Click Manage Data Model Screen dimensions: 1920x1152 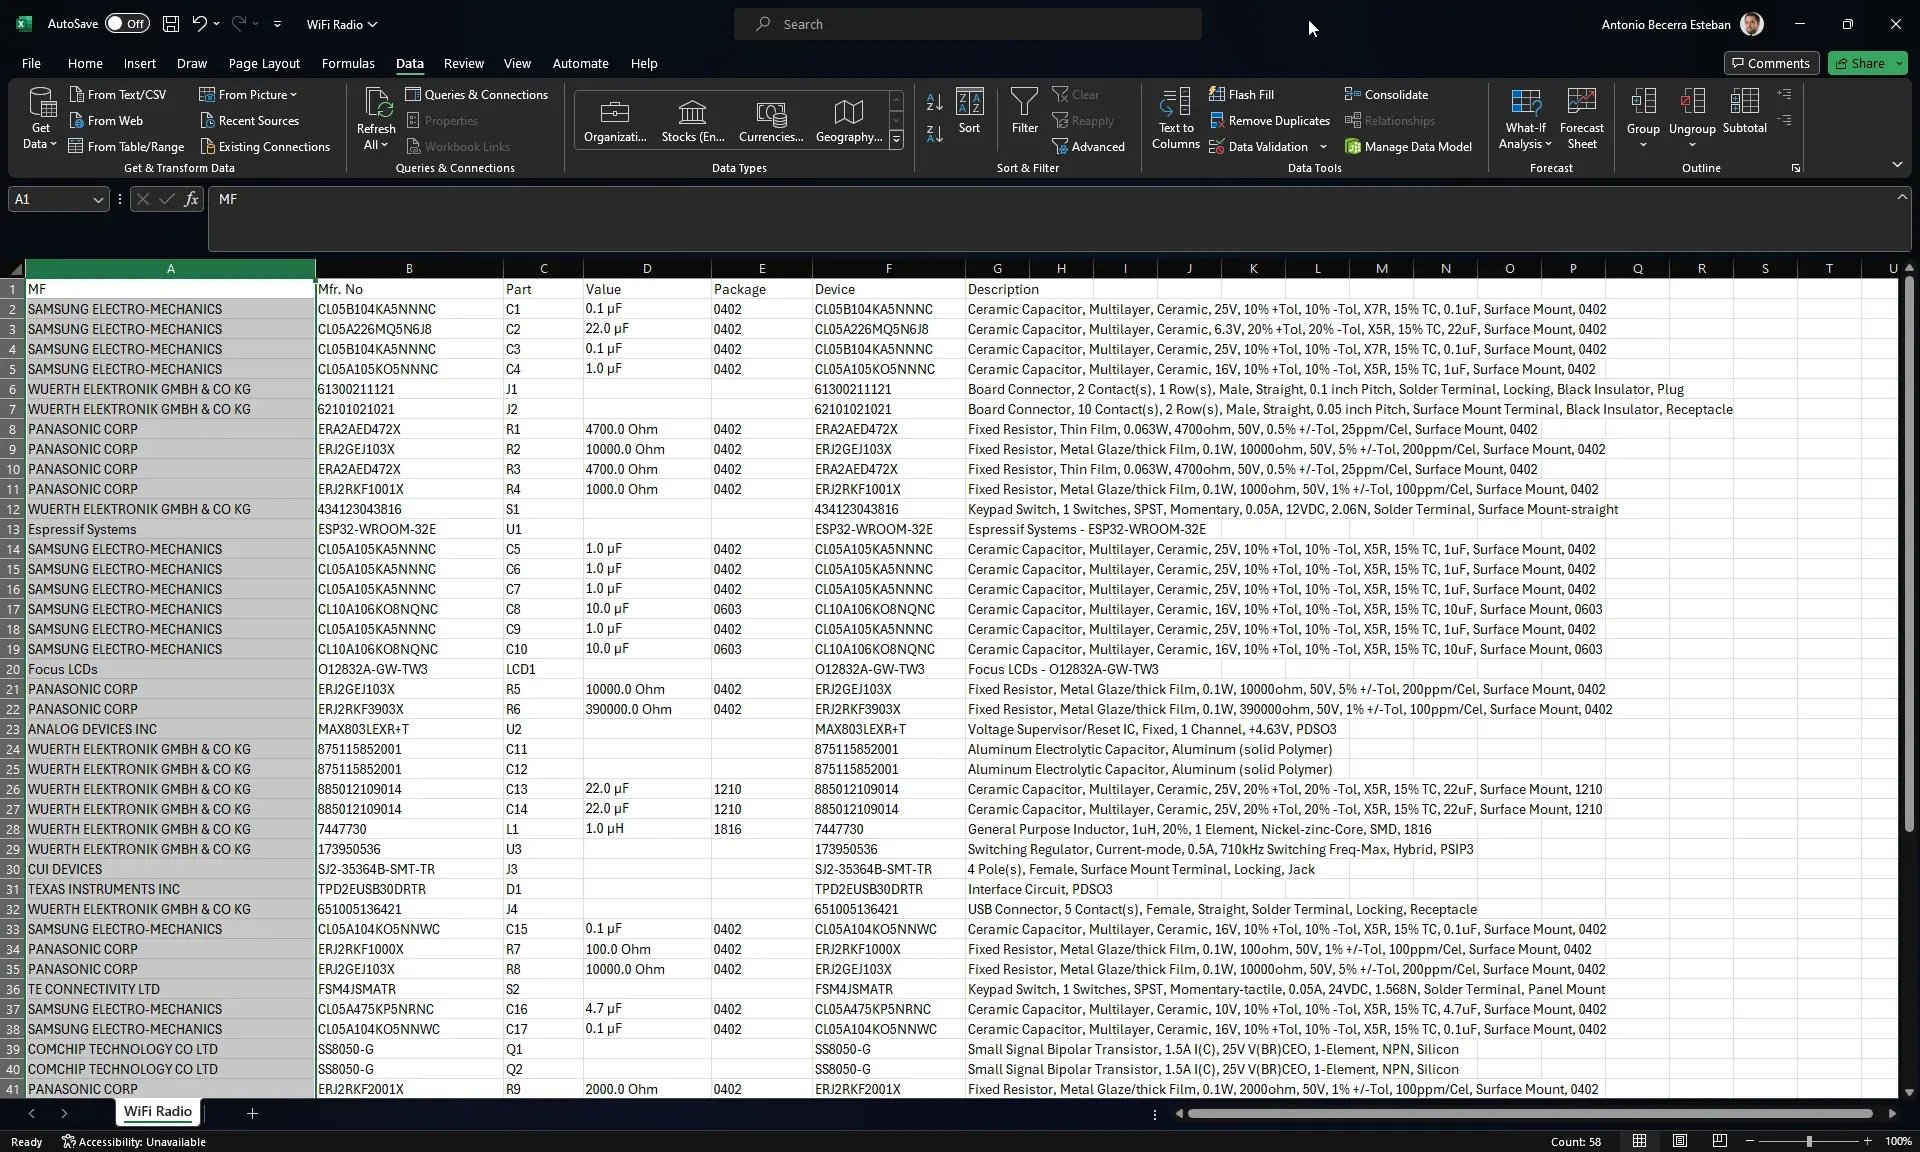[1408, 146]
